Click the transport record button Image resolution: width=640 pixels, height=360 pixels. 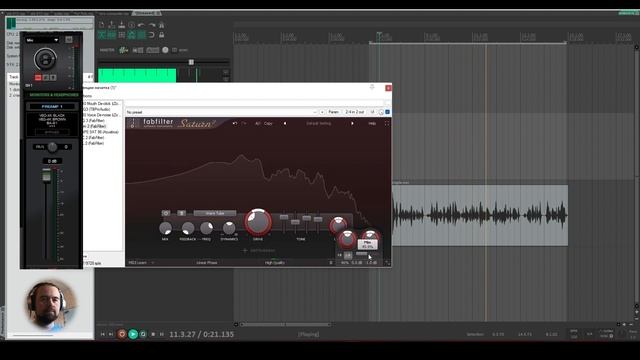pyautogui.click(x=122, y=334)
